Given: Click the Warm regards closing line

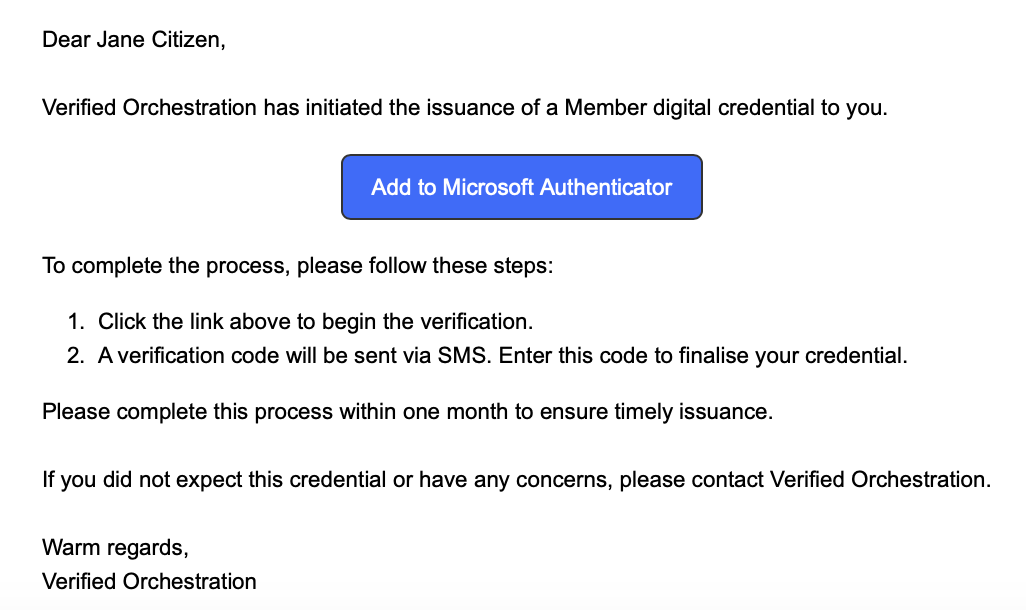Looking at the screenshot, I should tap(115, 547).
